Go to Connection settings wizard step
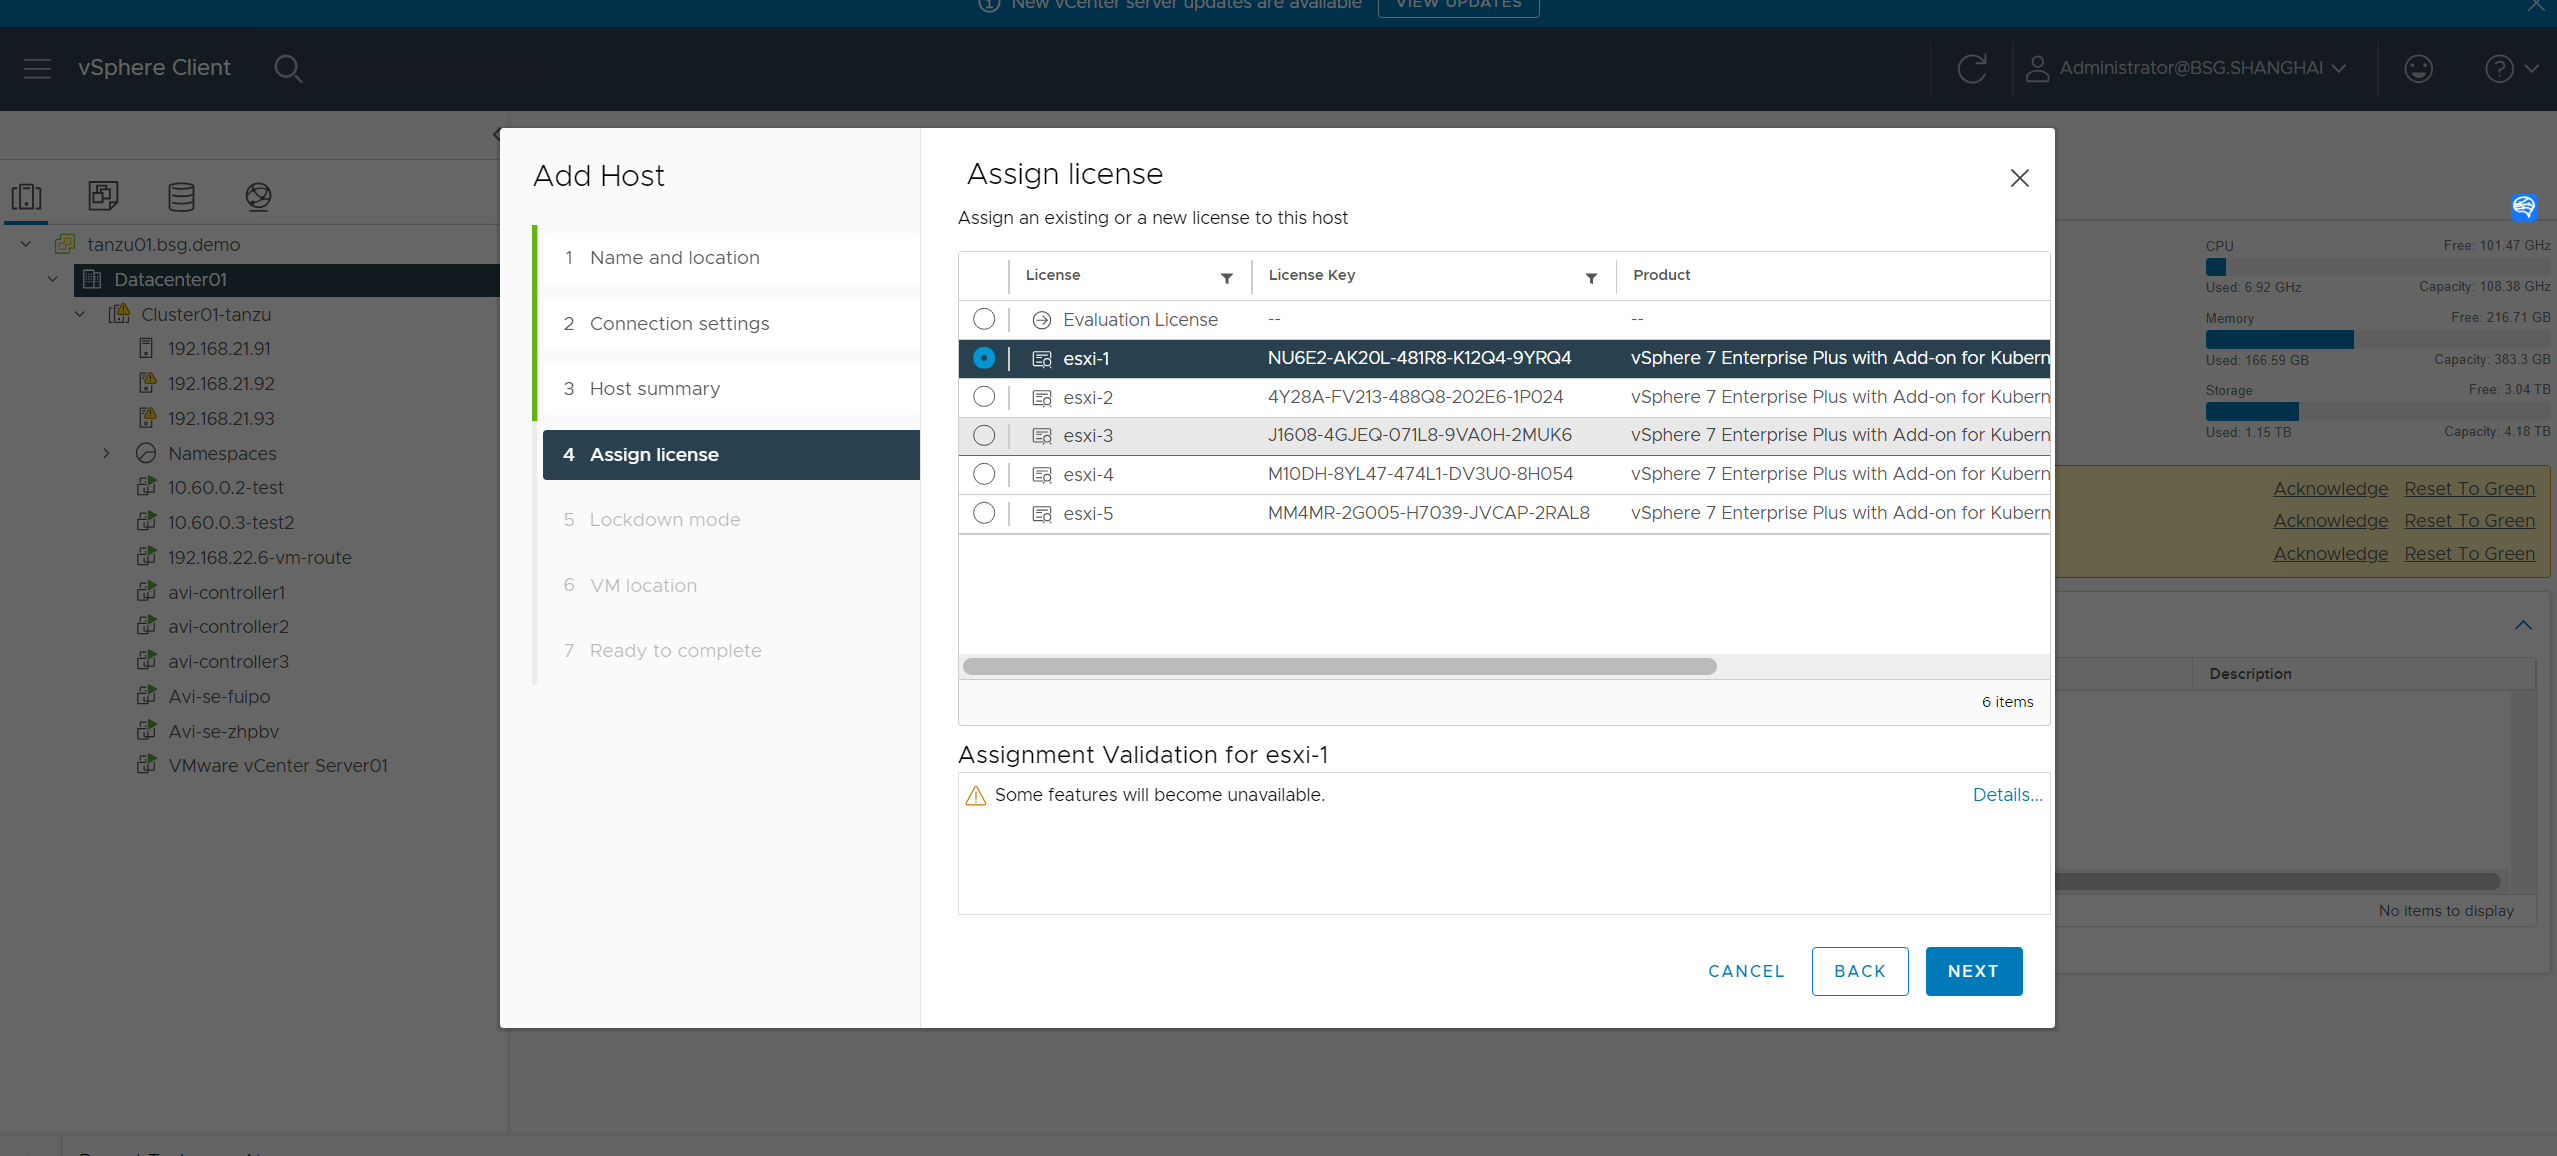 coord(679,323)
